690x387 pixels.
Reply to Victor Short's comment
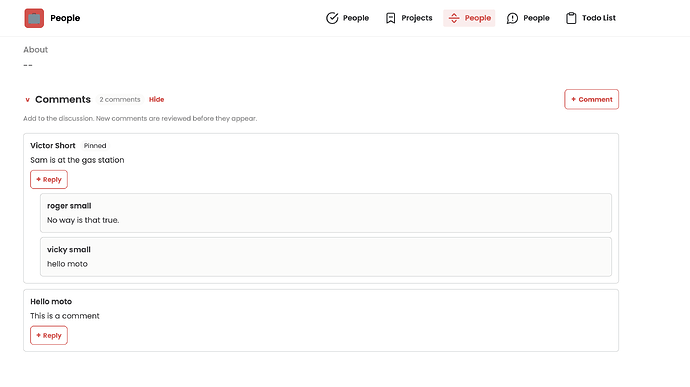click(49, 180)
